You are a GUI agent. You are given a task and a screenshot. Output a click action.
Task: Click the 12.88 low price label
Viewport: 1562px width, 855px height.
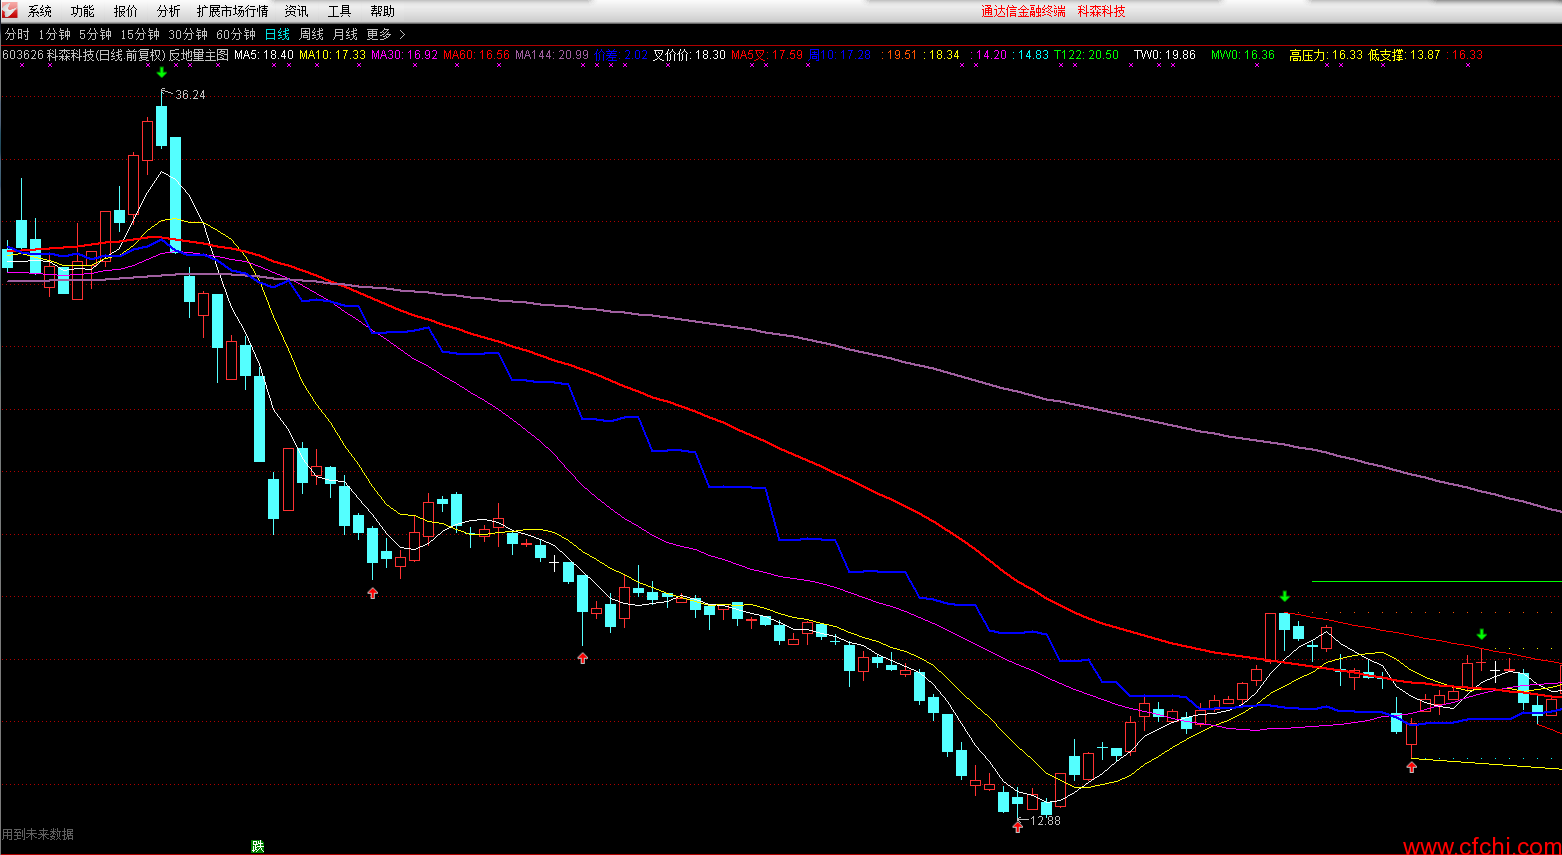(1046, 821)
